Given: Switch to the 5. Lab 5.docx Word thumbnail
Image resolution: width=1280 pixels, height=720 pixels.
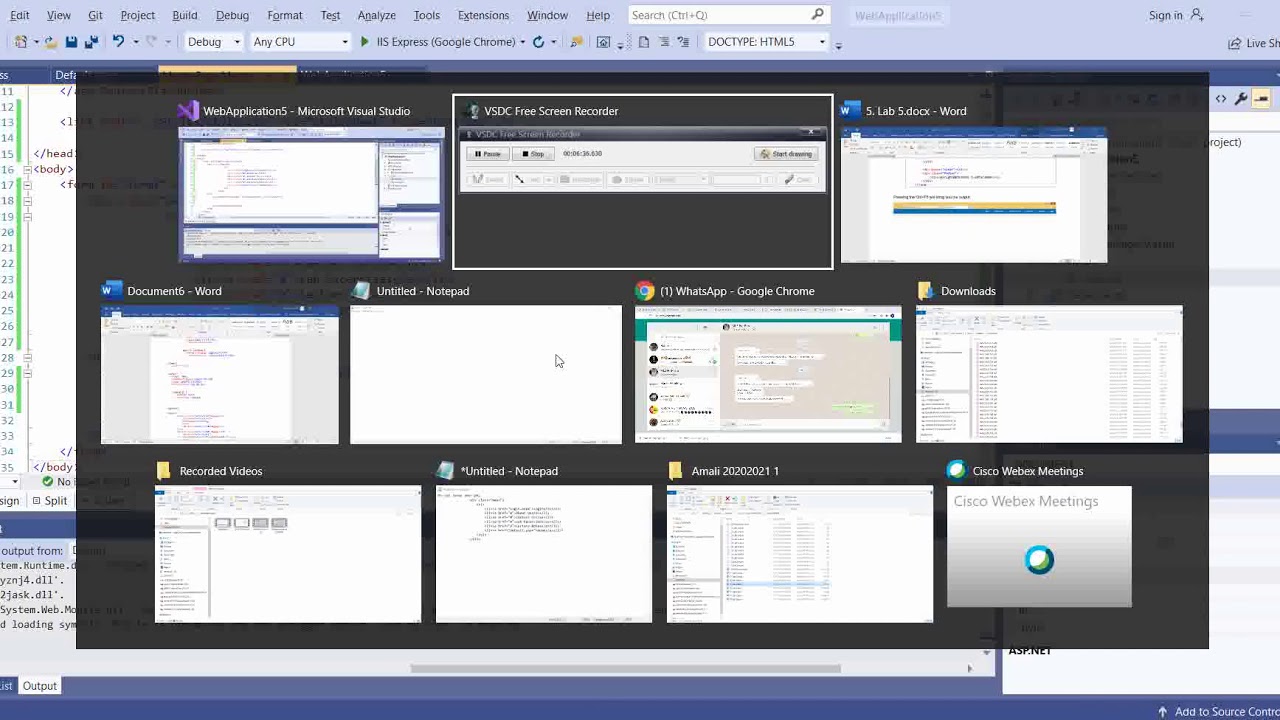Looking at the screenshot, I should pyautogui.click(x=974, y=194).
